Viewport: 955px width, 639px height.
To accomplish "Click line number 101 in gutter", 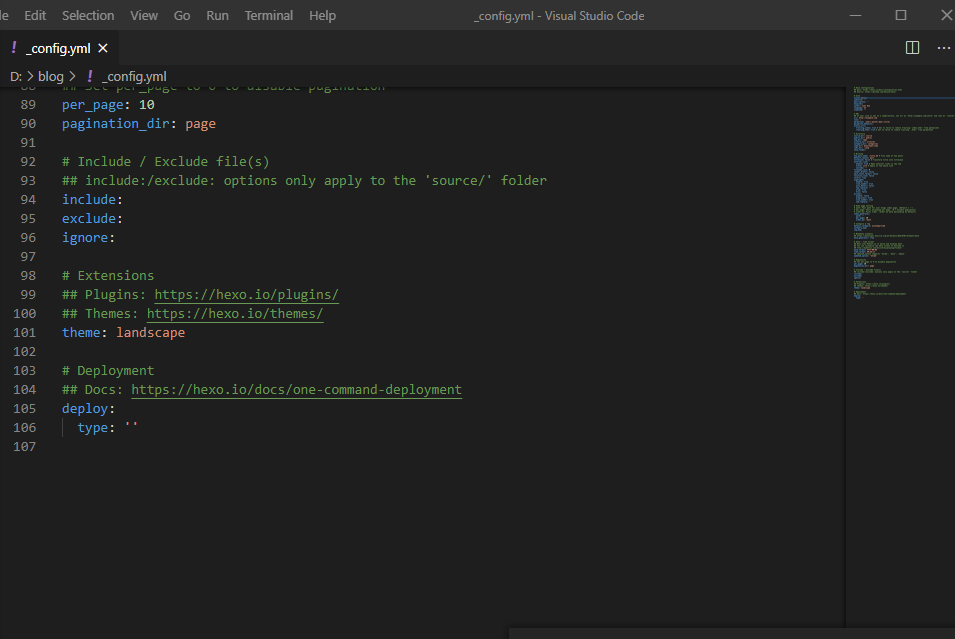I will 24,333.
